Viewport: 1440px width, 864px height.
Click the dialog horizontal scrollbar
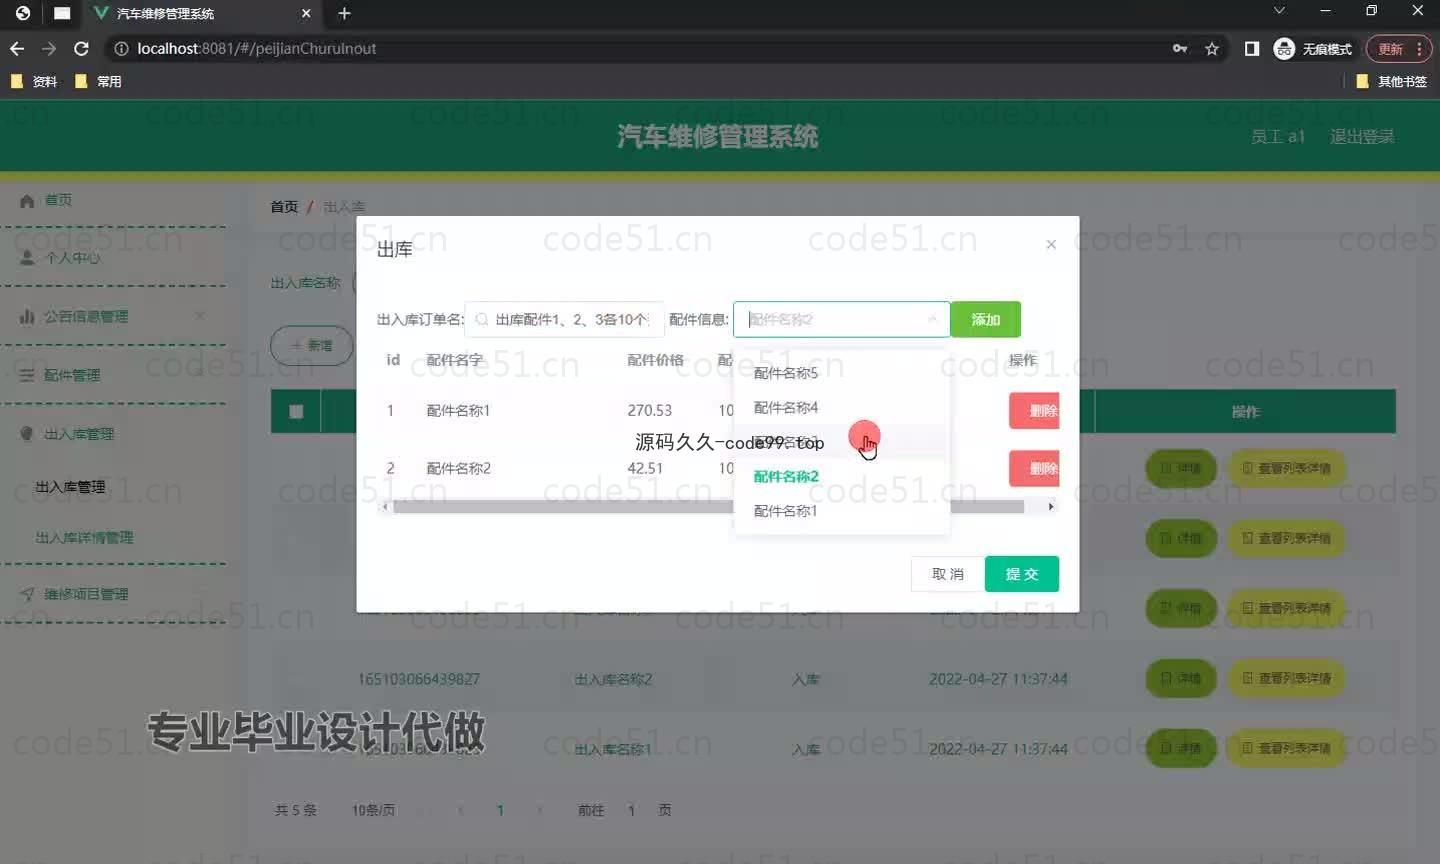(708, 507)
